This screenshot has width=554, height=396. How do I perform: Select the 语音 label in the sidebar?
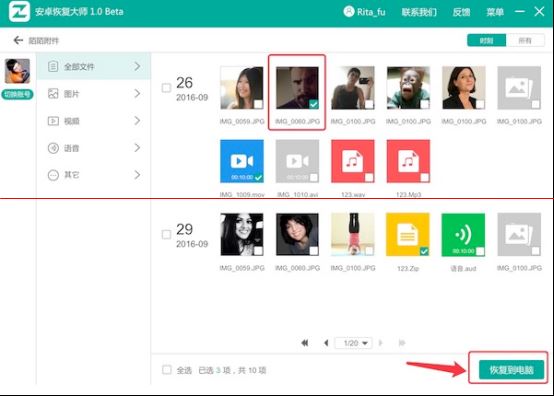(x=72, y=148)
